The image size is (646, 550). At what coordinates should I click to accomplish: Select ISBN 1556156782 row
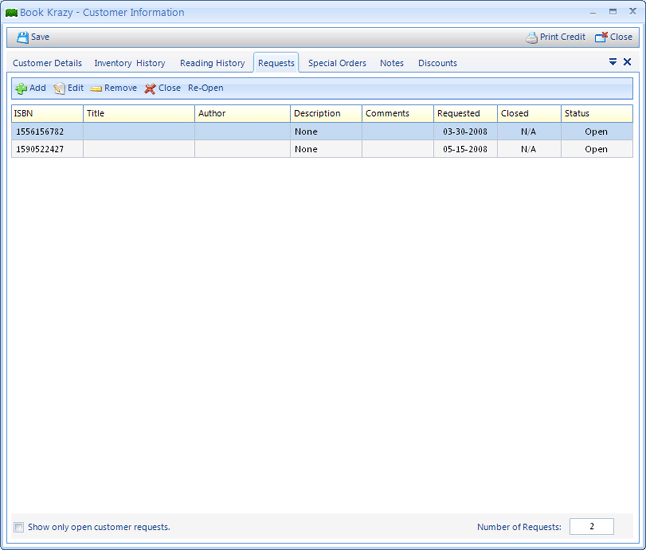click(x=322, y=131)
